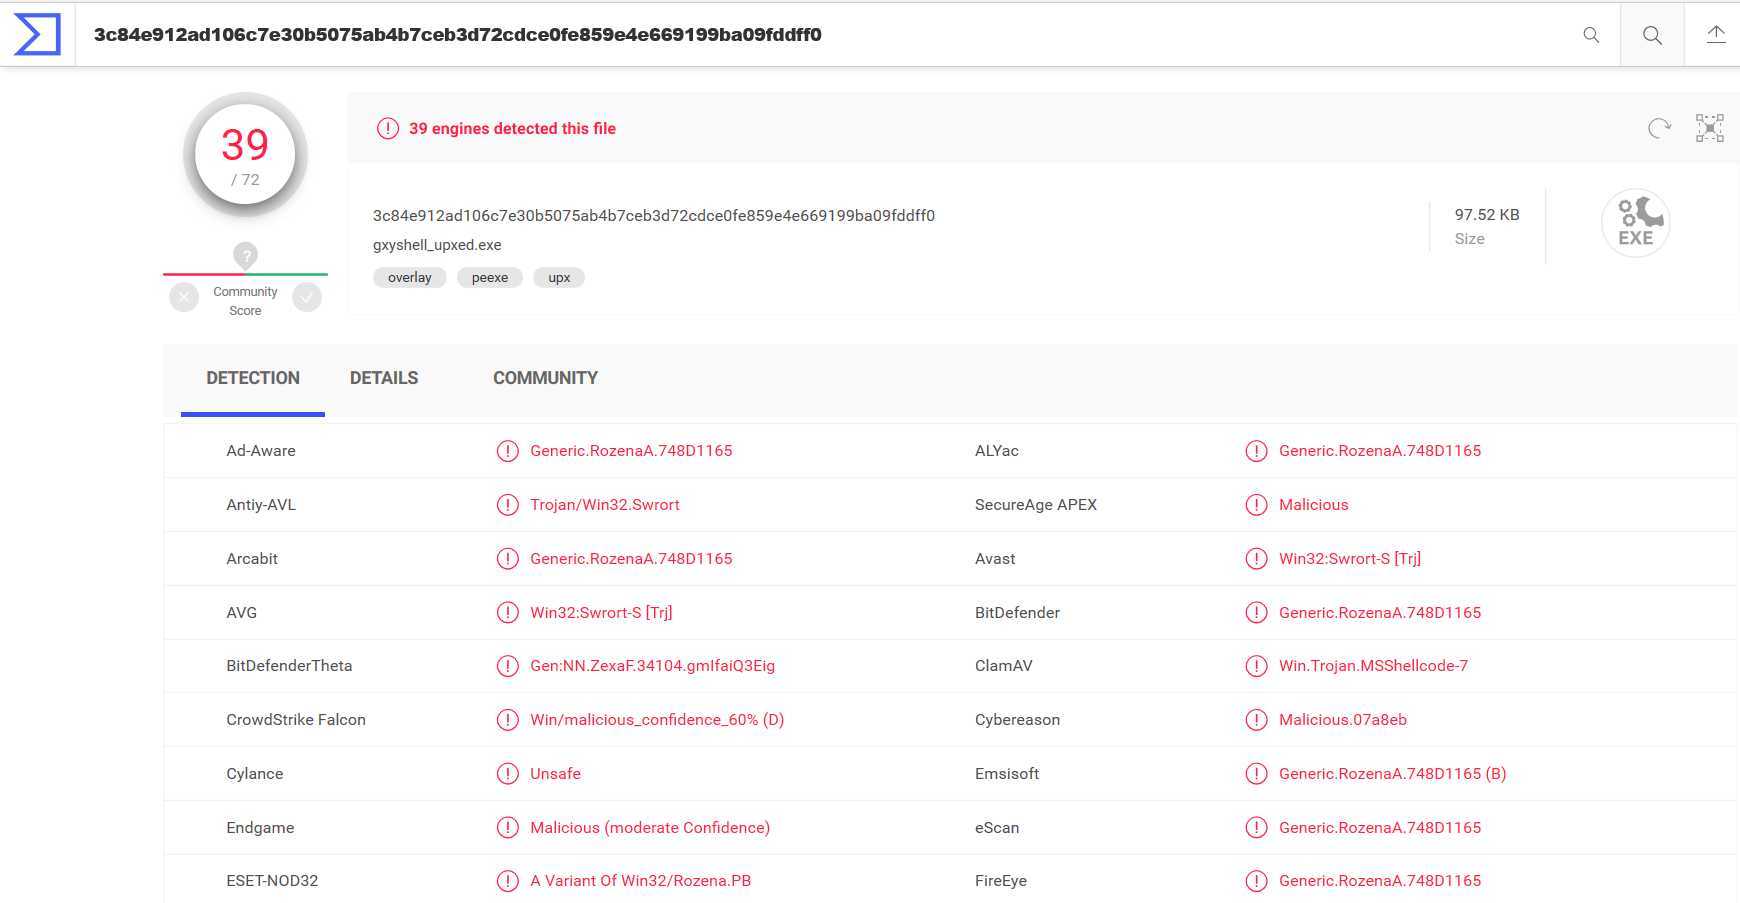This screenshot has height=903, width=1740.
Task: Reanalyze file with the refresh icon
Action: (1659, 128)
